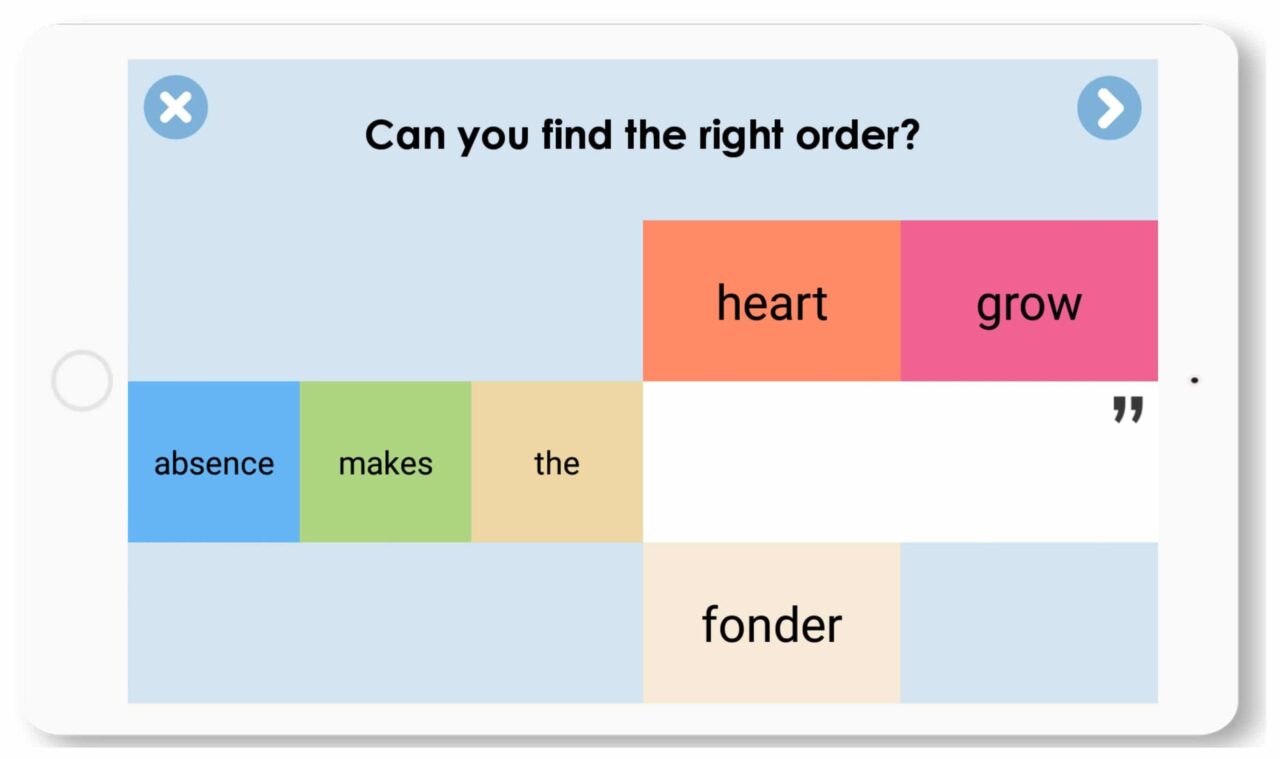The height and width of the screenshot is (759, 1280).
Task: Click the empty area below the "absence" tile
Action: click(x=214, y=623)
